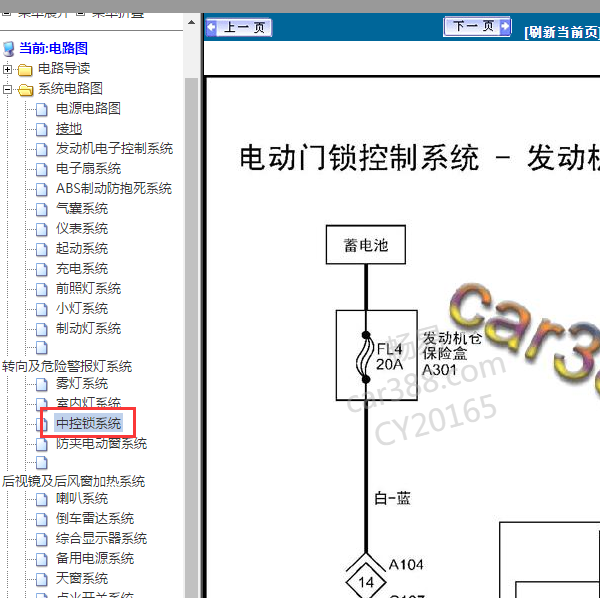Open 综合显示器系统 diagram
Viewport: 600px width, 598px height.
click(x=101, y=538)
